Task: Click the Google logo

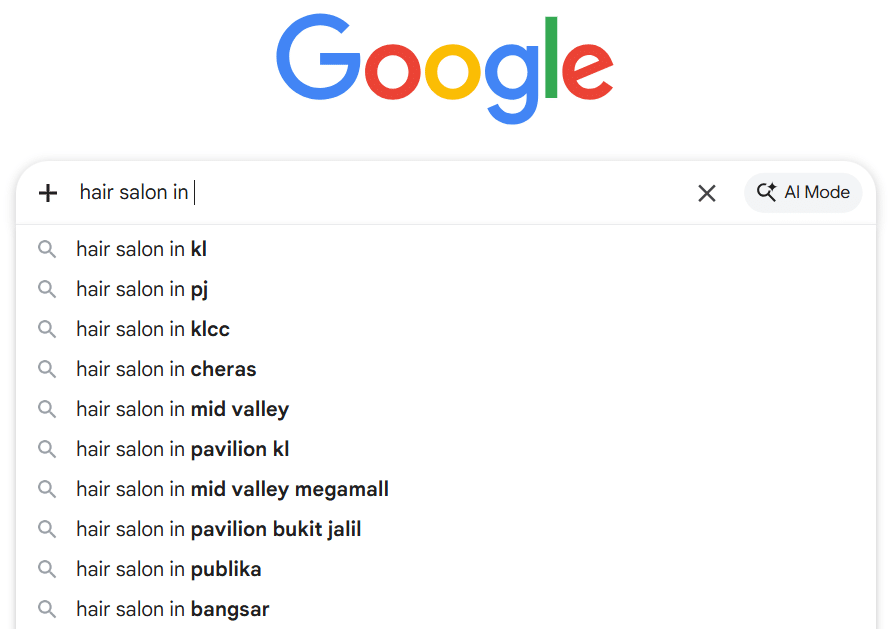Action: pos(444,70)
